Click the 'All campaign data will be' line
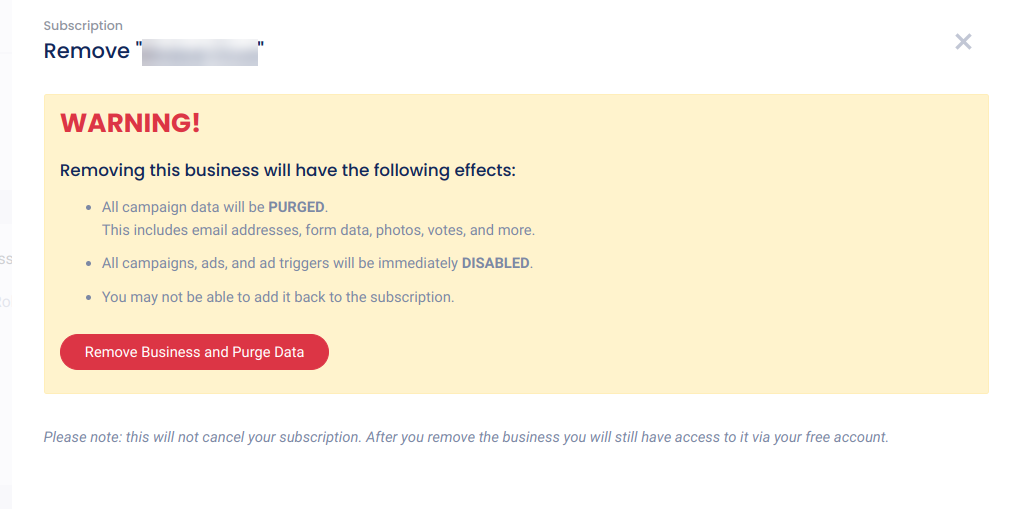Viewport: 1012px width, 509px height. click(184, 207)
